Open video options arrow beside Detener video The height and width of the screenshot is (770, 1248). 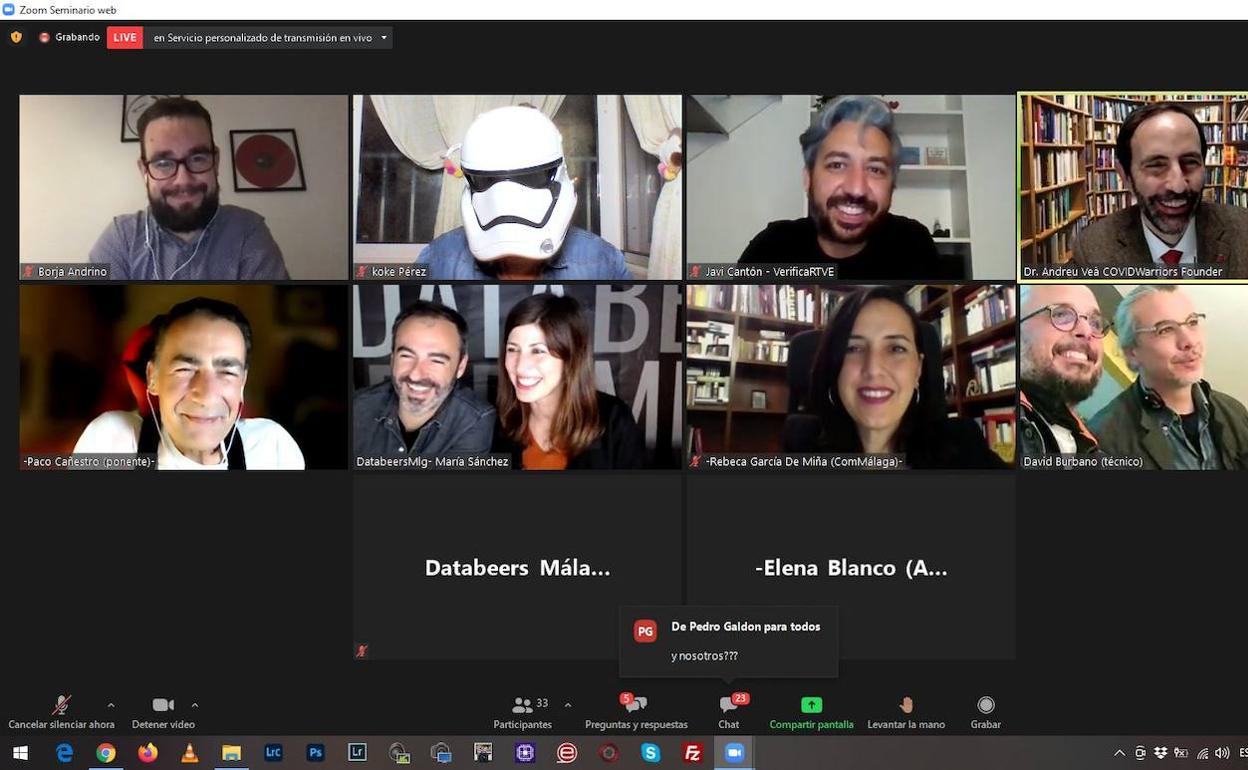tap(195, 705)
